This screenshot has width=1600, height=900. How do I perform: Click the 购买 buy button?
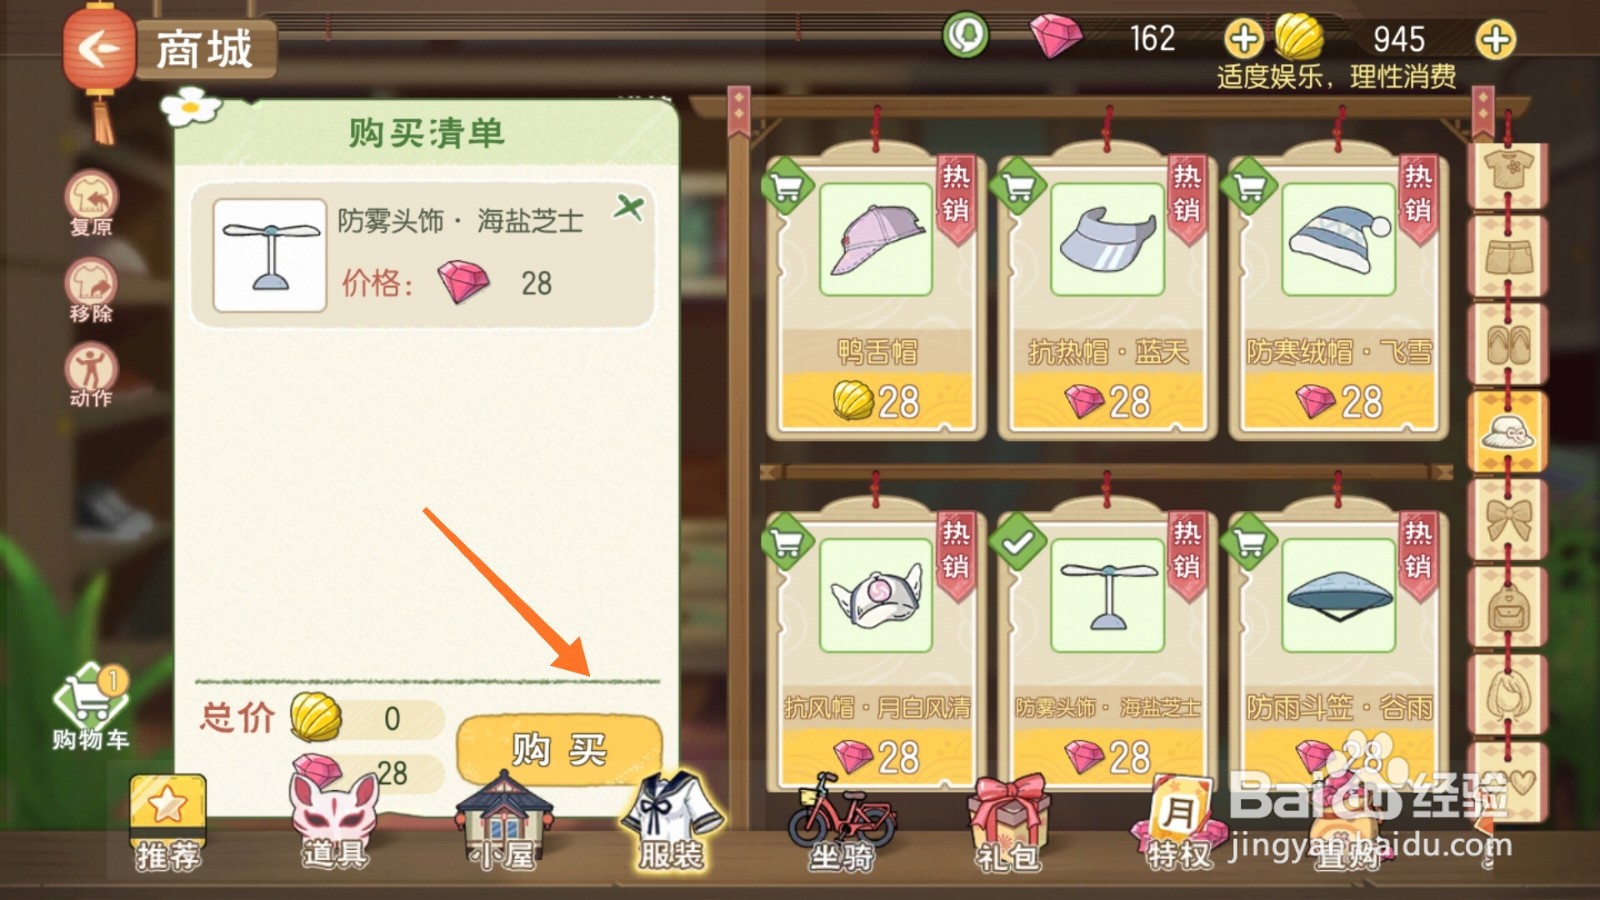click(x=559, y=749)
